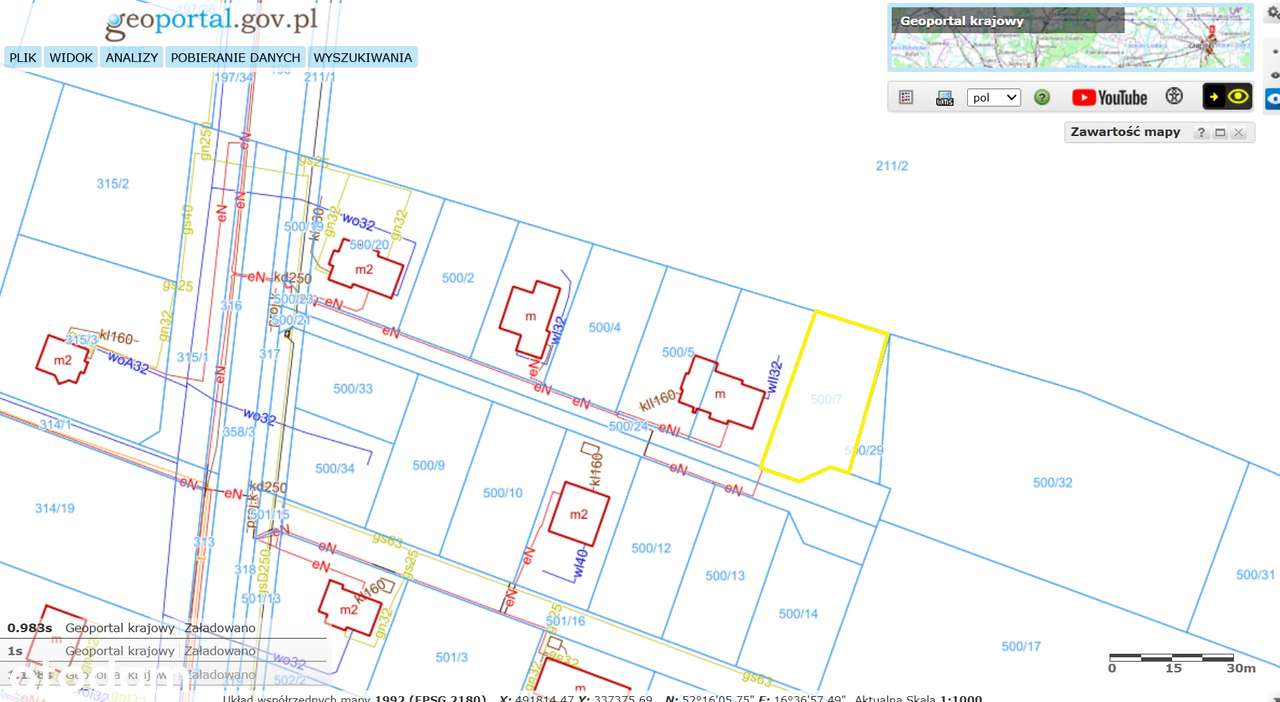
Task: Close the Zawartość mapy panel
Action: [x=1238, y=133]
